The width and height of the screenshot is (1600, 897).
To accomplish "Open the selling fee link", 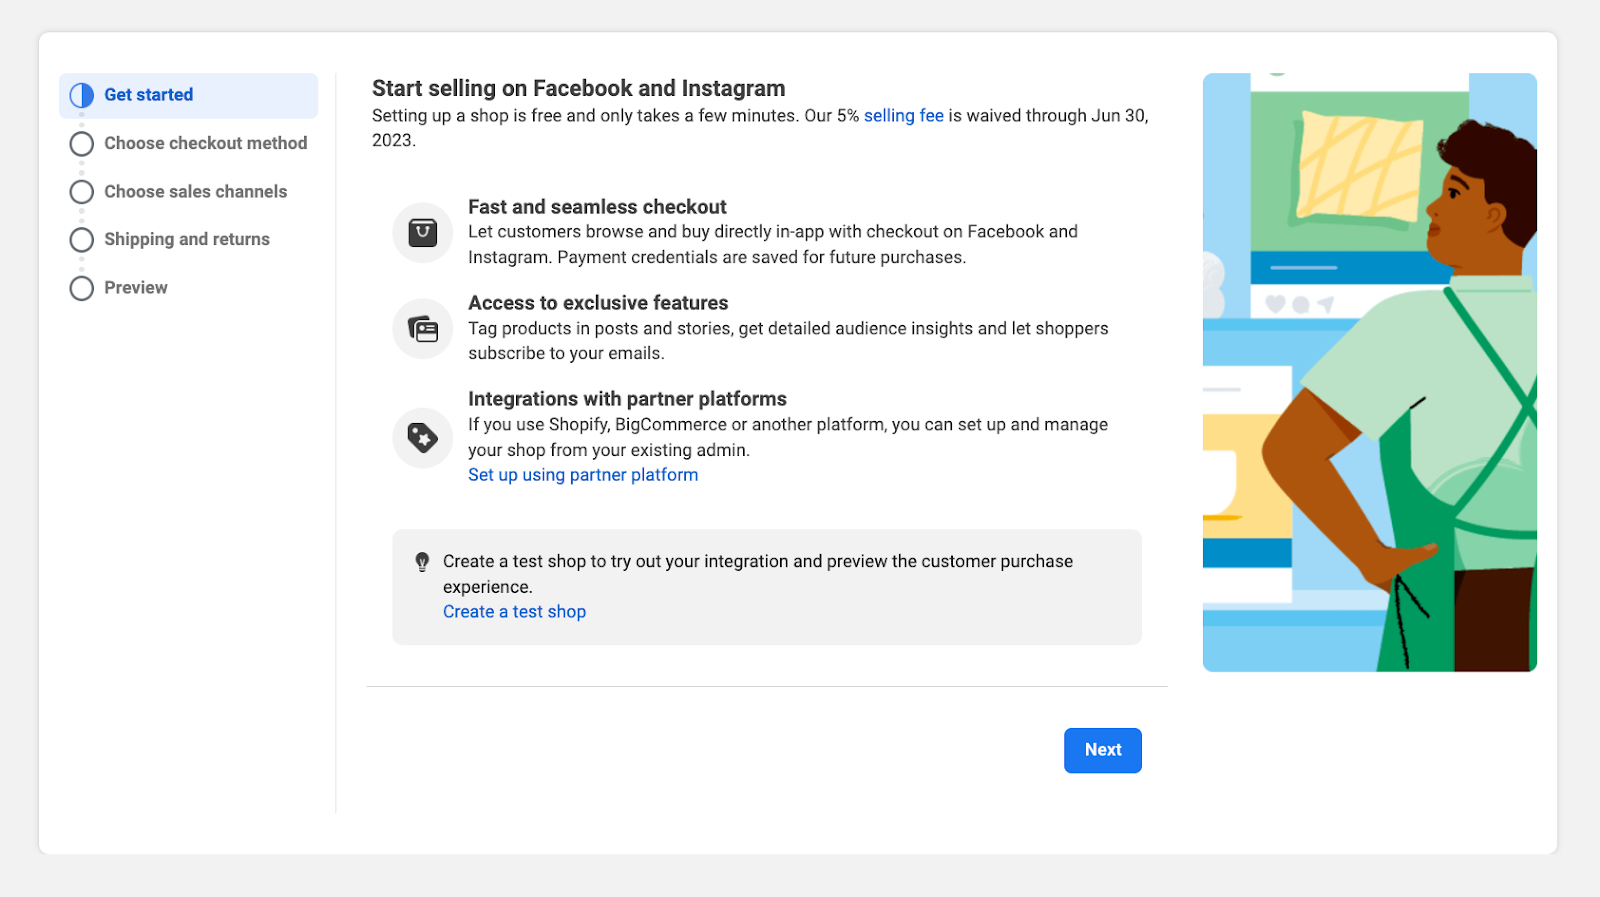I will click(903, 116).
